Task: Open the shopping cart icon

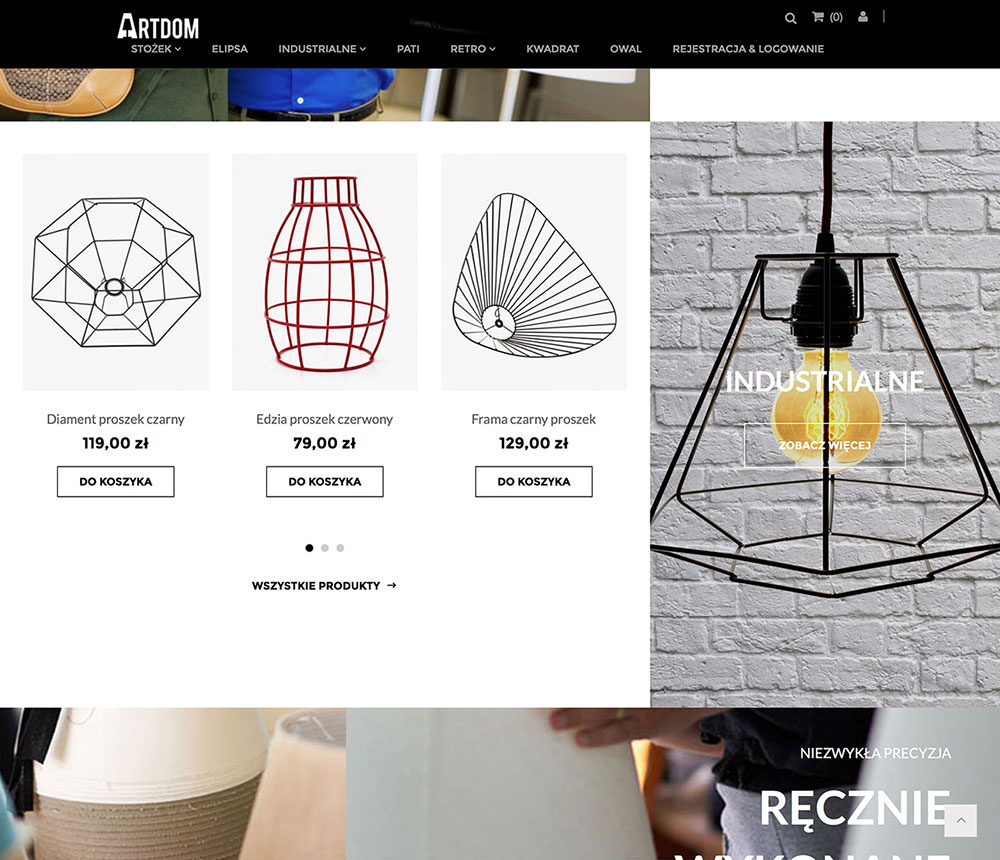Action: coord(818,17)
